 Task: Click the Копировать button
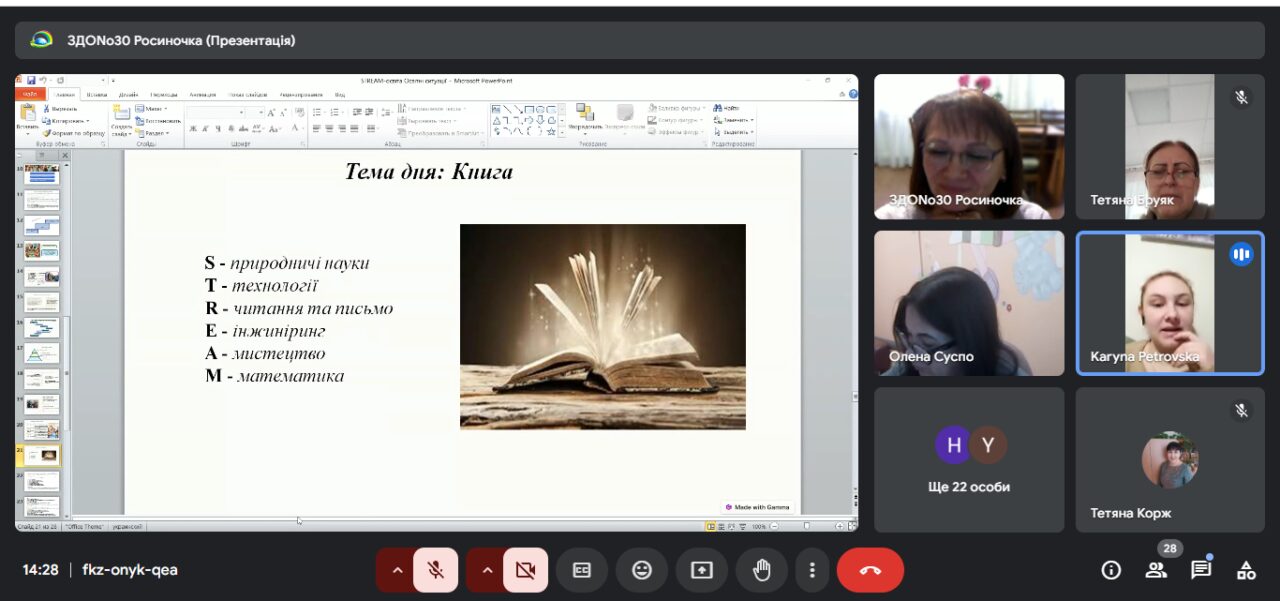click(66, 121)
